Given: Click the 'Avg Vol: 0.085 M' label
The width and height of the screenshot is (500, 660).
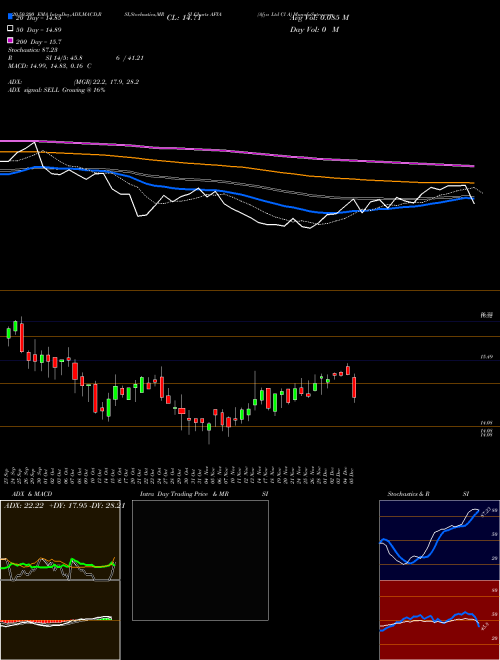Looking at the screenshot, I should coord(319,18).
